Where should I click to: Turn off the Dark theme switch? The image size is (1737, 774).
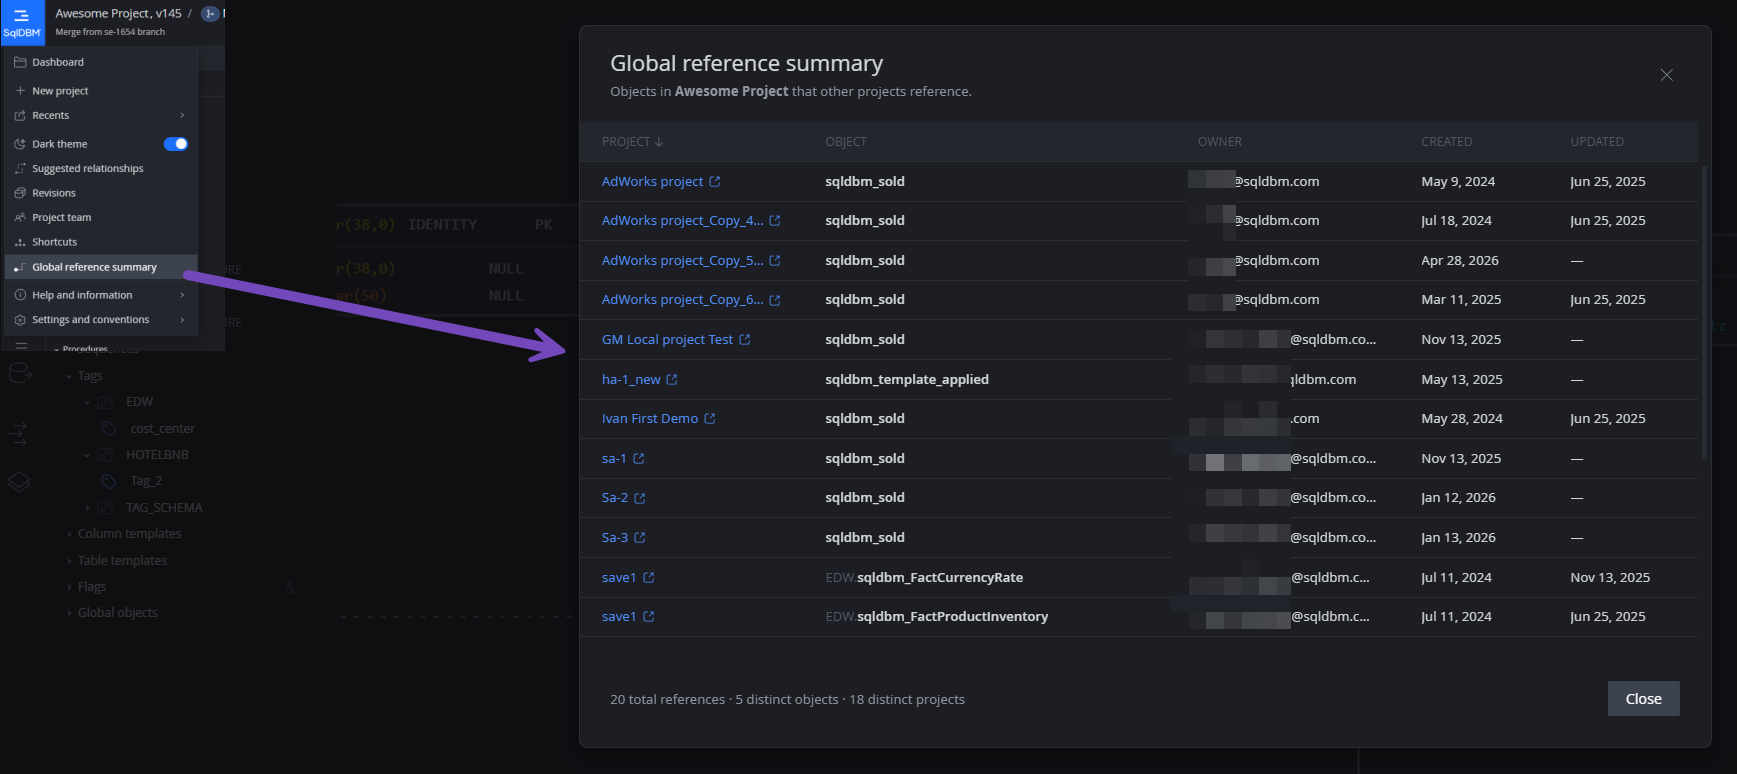click(x=176, y=144)
